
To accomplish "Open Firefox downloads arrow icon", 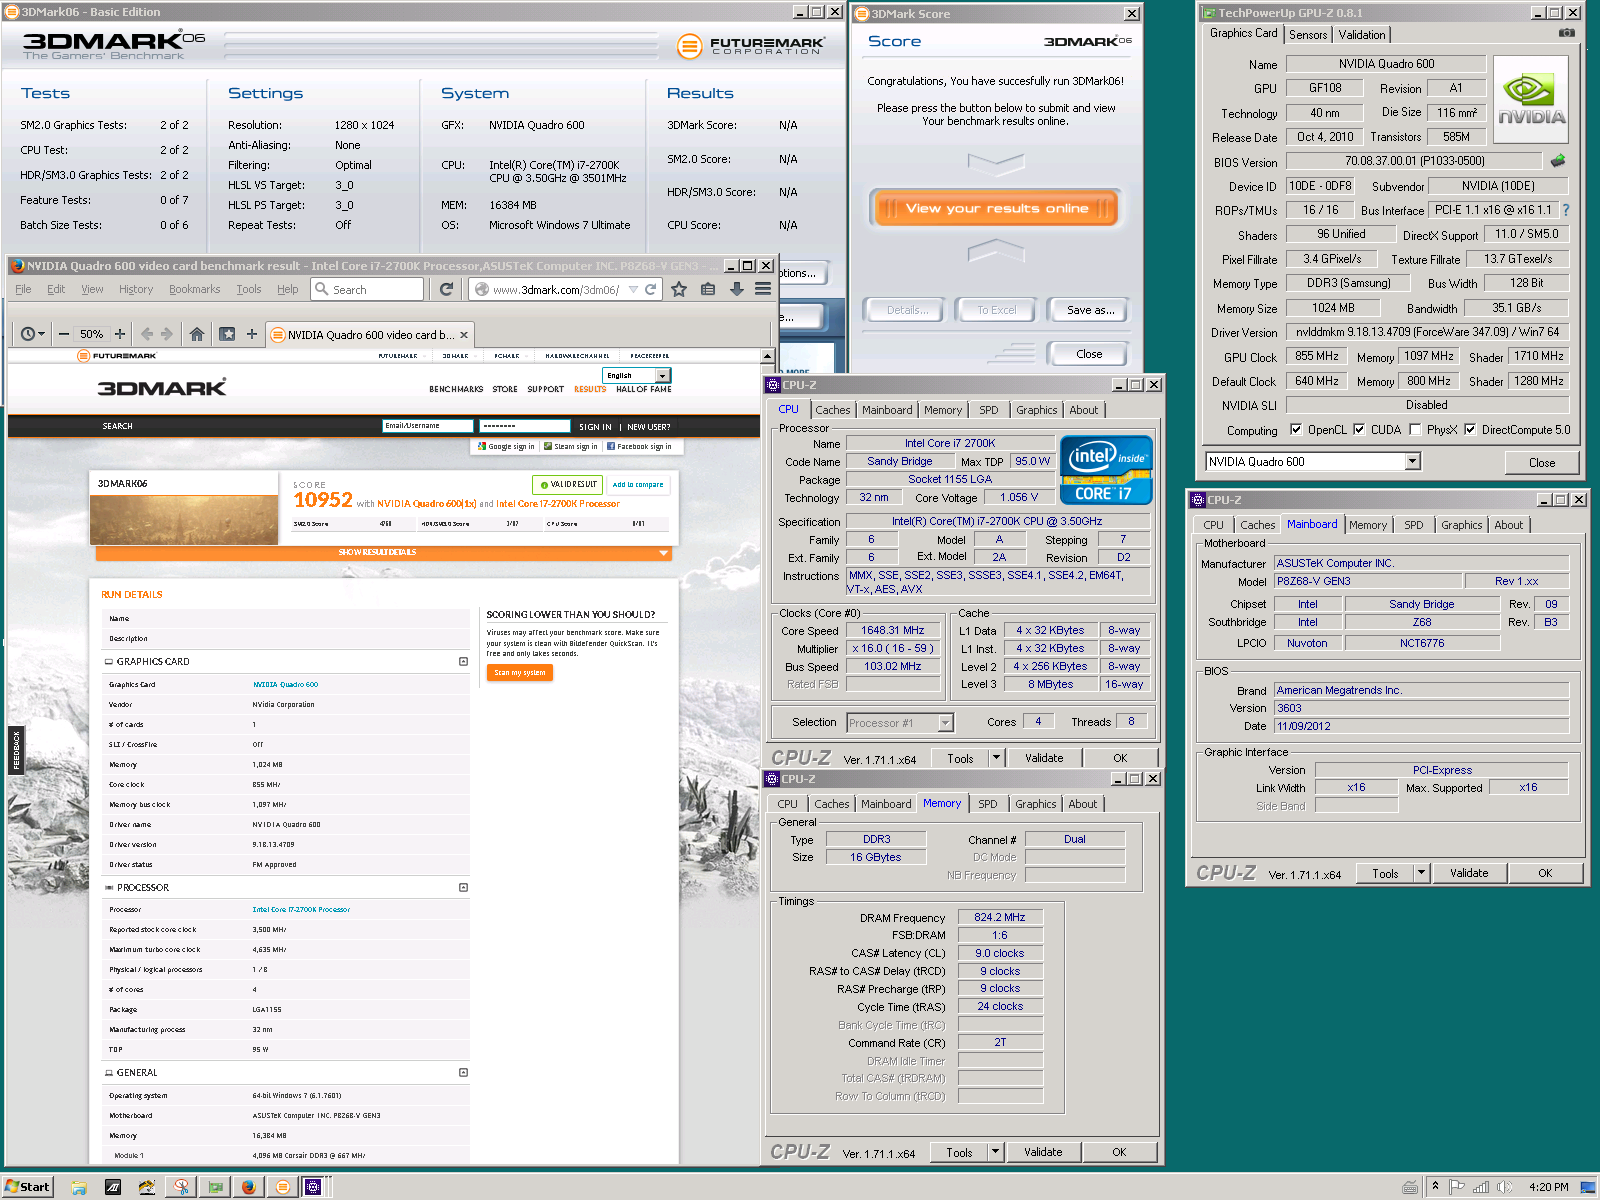I will pyautogui.click(x=736, y=289).
